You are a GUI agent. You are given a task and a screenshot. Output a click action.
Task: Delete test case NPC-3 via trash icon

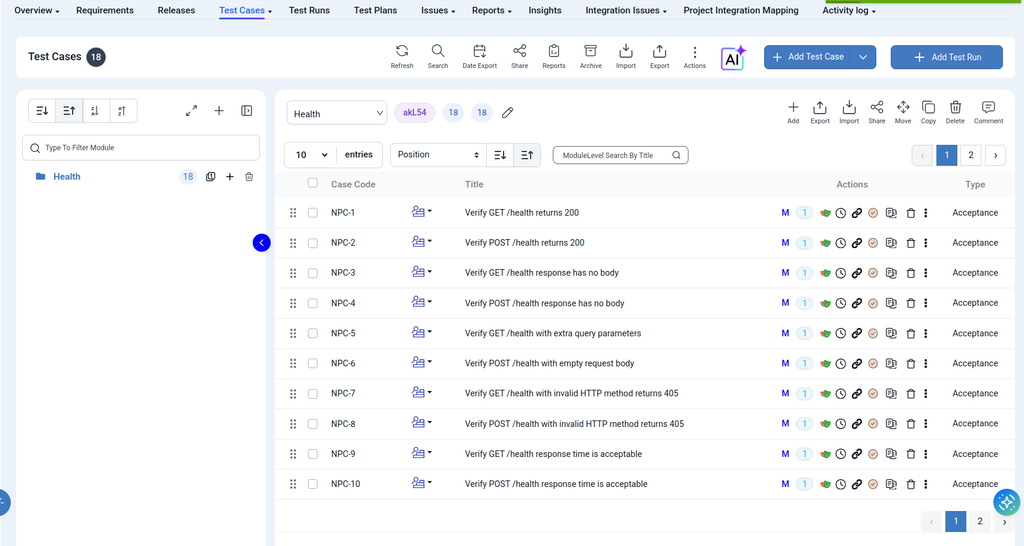[910, 273]
